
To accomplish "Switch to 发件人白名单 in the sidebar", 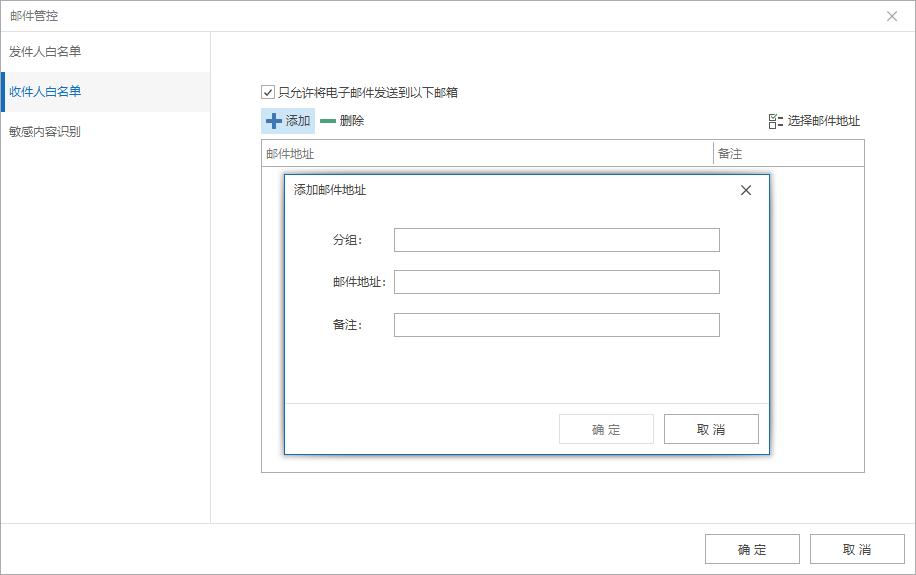I will coord(46,52).
